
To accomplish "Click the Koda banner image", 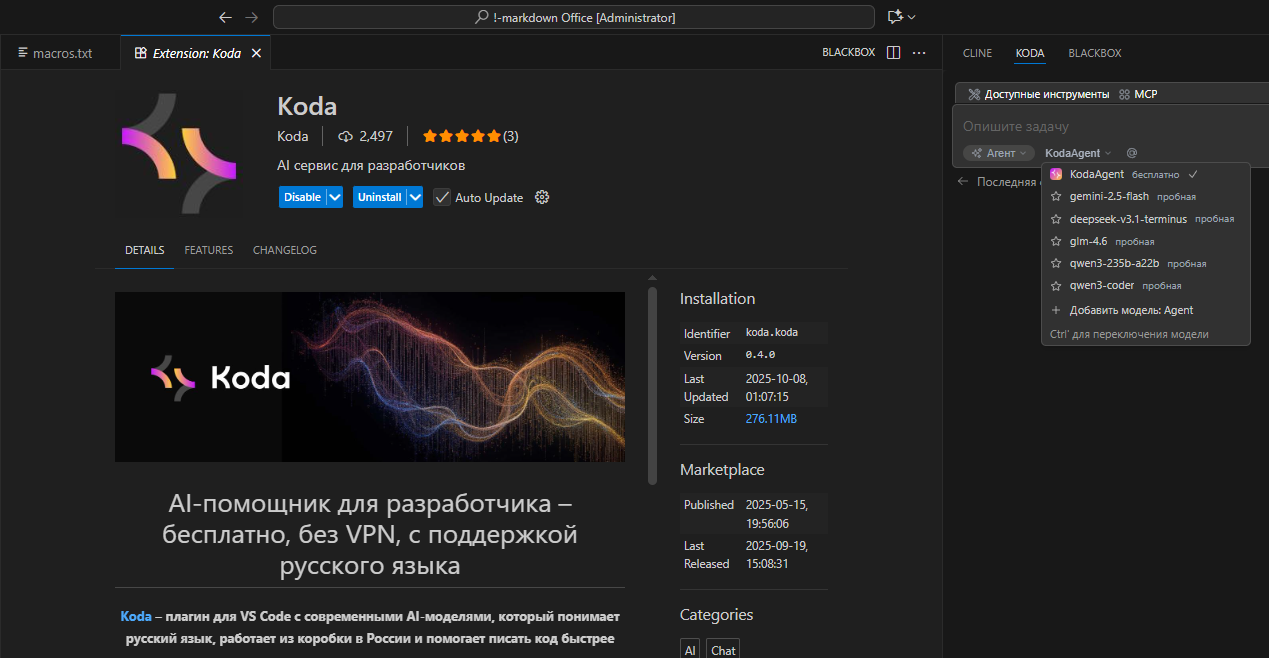I will pos(370,377).
